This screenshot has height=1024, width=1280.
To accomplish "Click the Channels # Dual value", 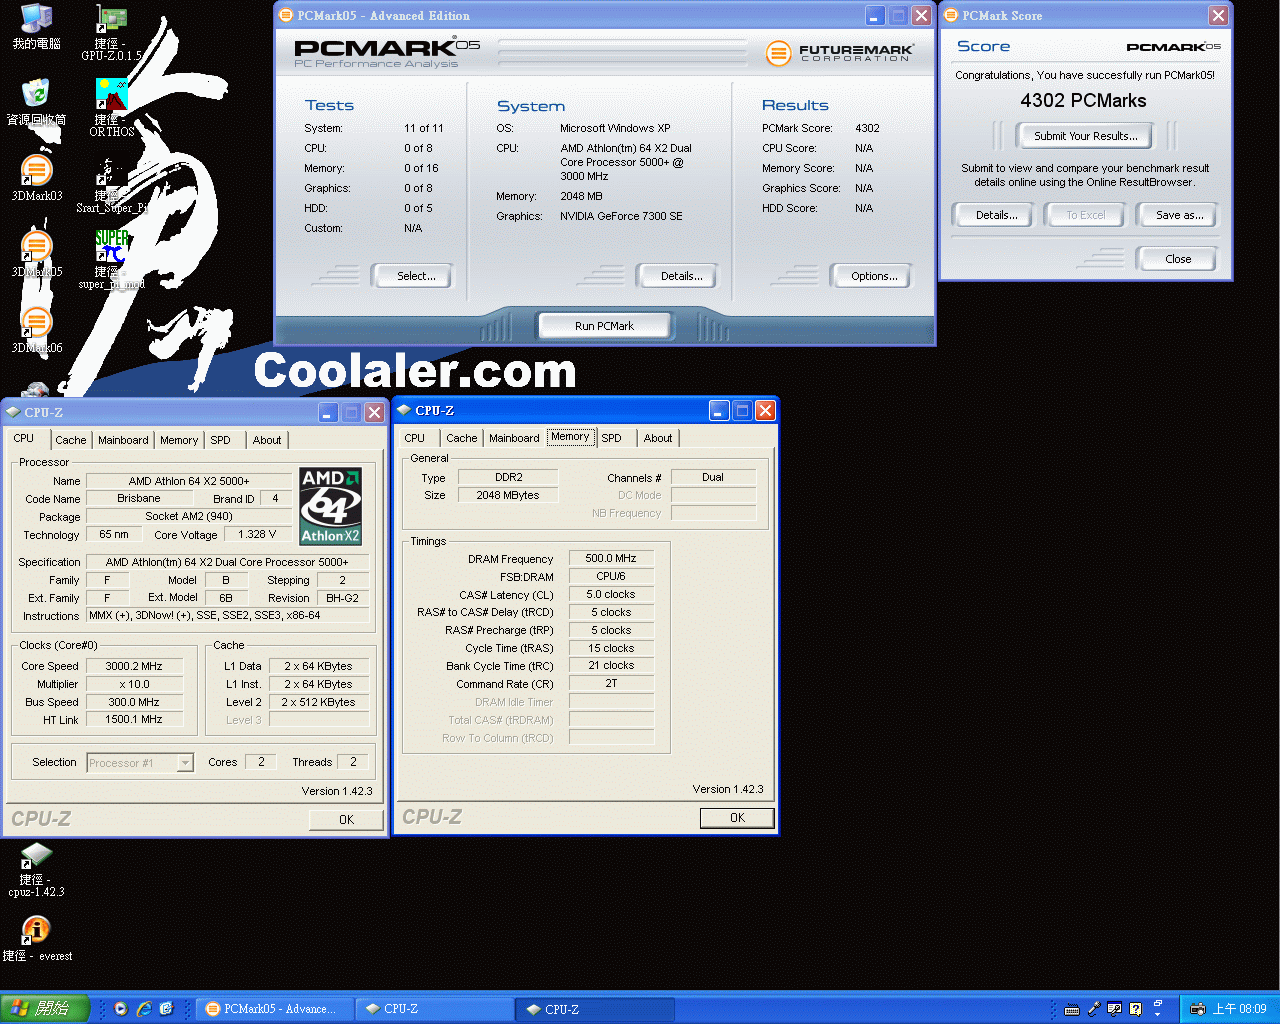I will tap(713, 478).
